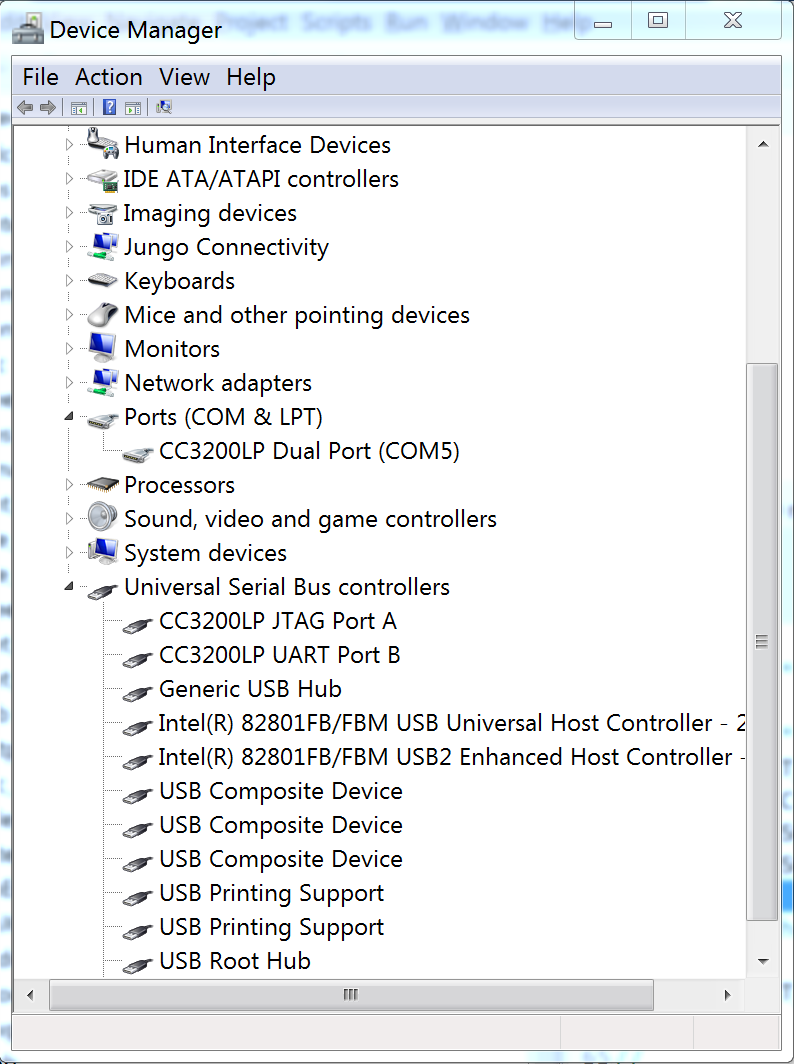Select CC3200LP UART Port B device

pos(279,655)
